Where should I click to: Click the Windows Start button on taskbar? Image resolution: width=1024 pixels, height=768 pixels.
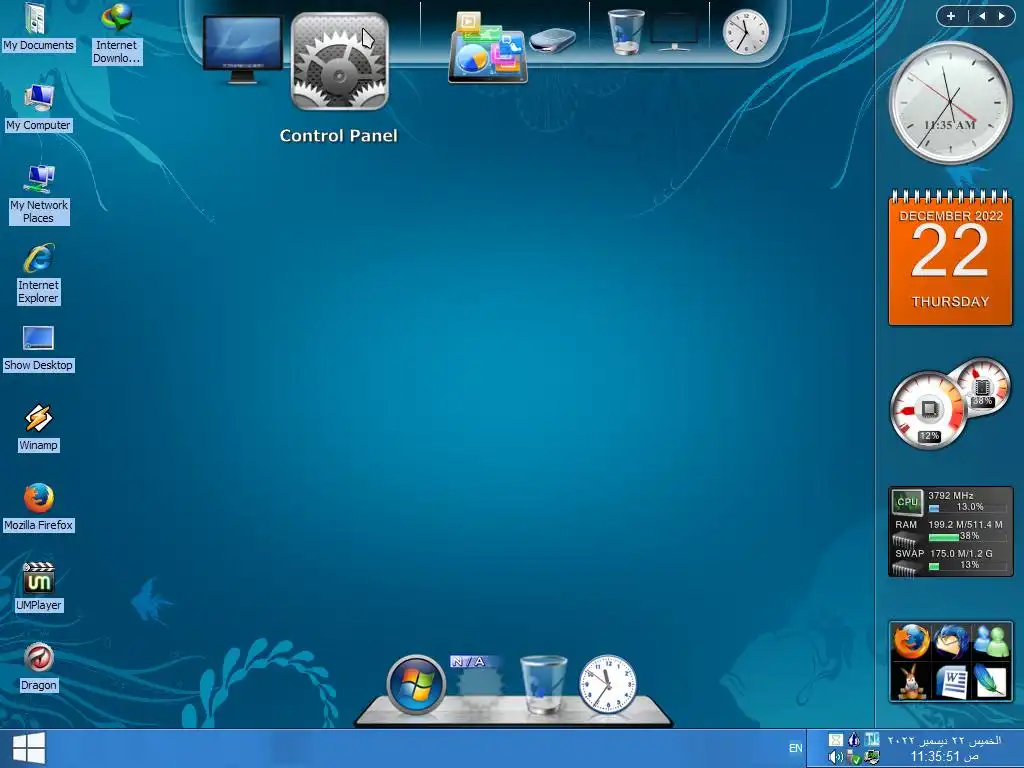pyautogui.click(x=29, y=748)
